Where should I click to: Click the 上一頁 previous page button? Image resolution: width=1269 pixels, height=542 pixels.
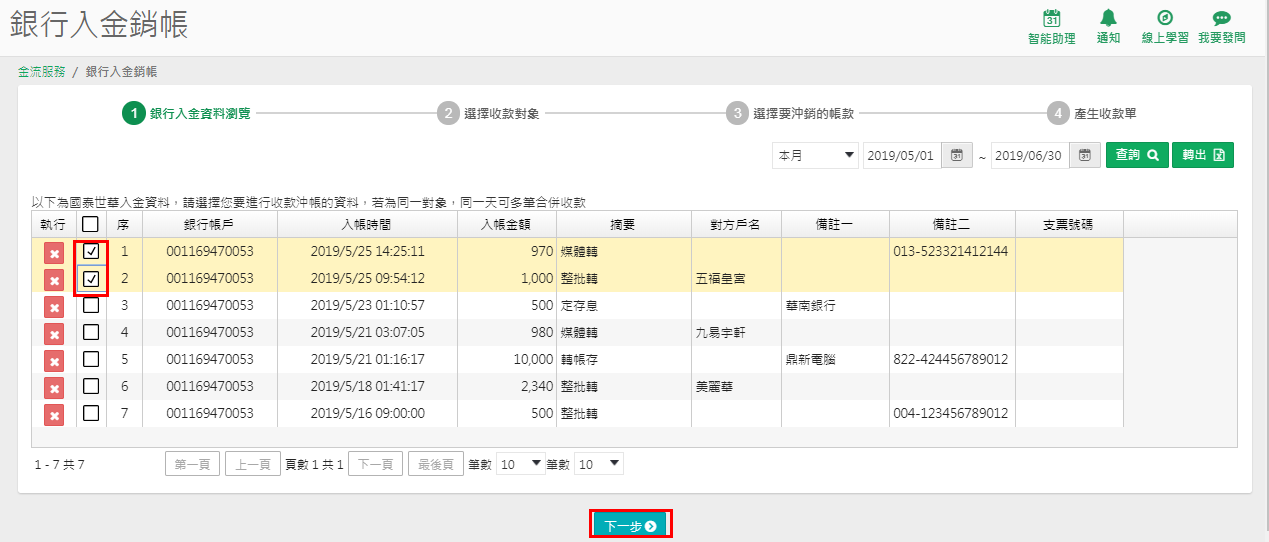coord(252,464)
